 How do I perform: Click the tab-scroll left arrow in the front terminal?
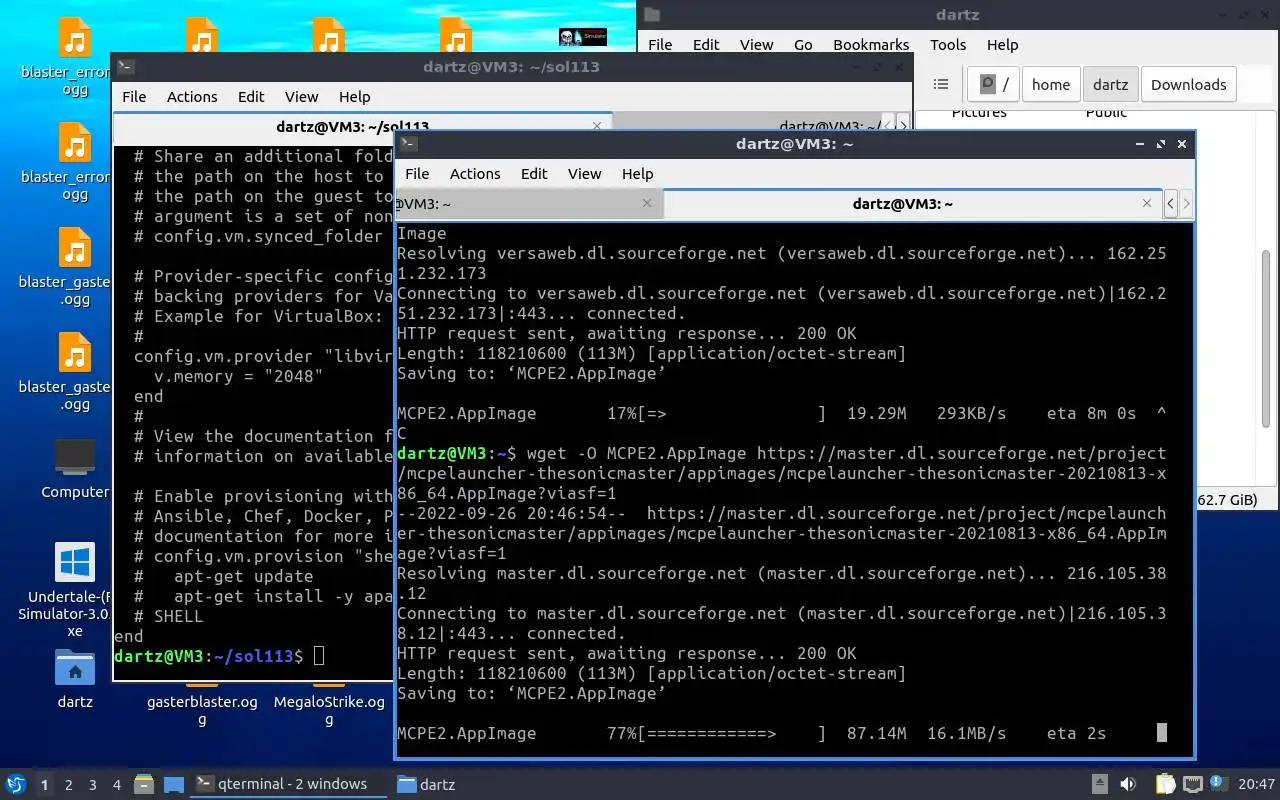point(1170,203)
